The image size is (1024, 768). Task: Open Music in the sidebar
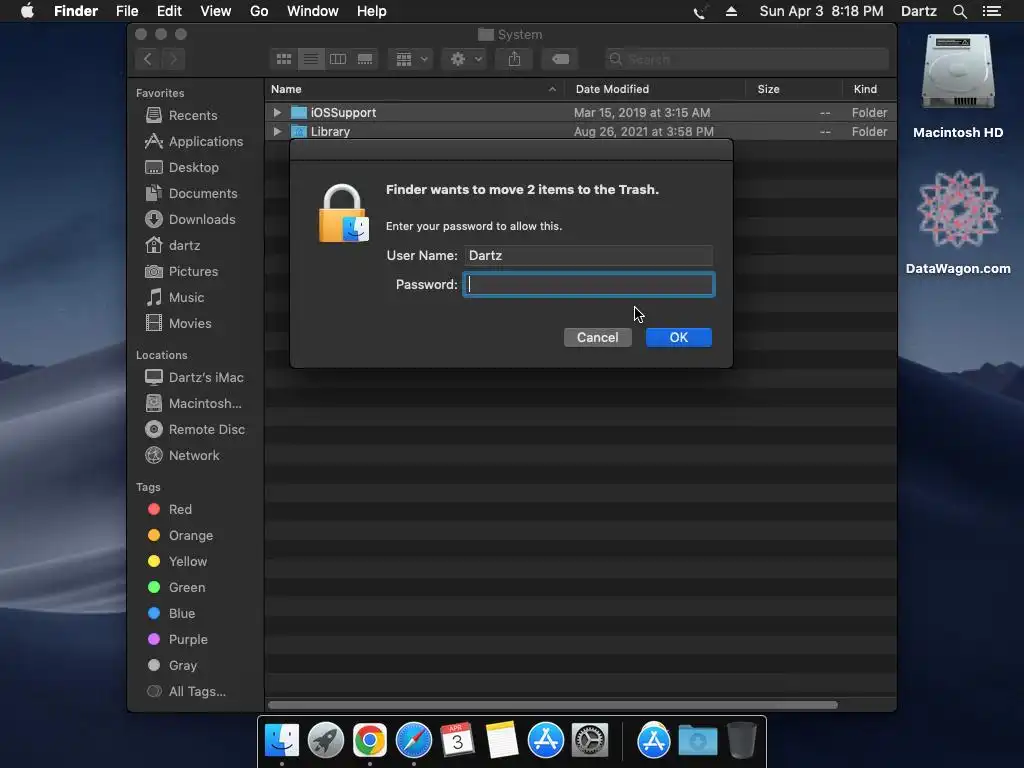coord(174,297)
